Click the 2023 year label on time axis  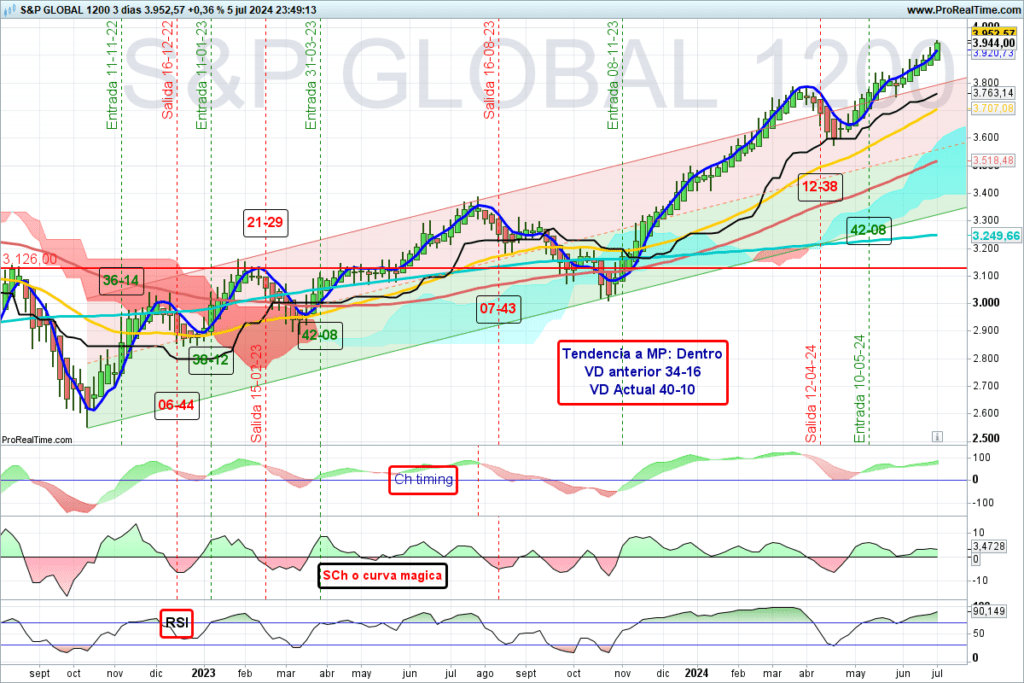pos(203,673)
